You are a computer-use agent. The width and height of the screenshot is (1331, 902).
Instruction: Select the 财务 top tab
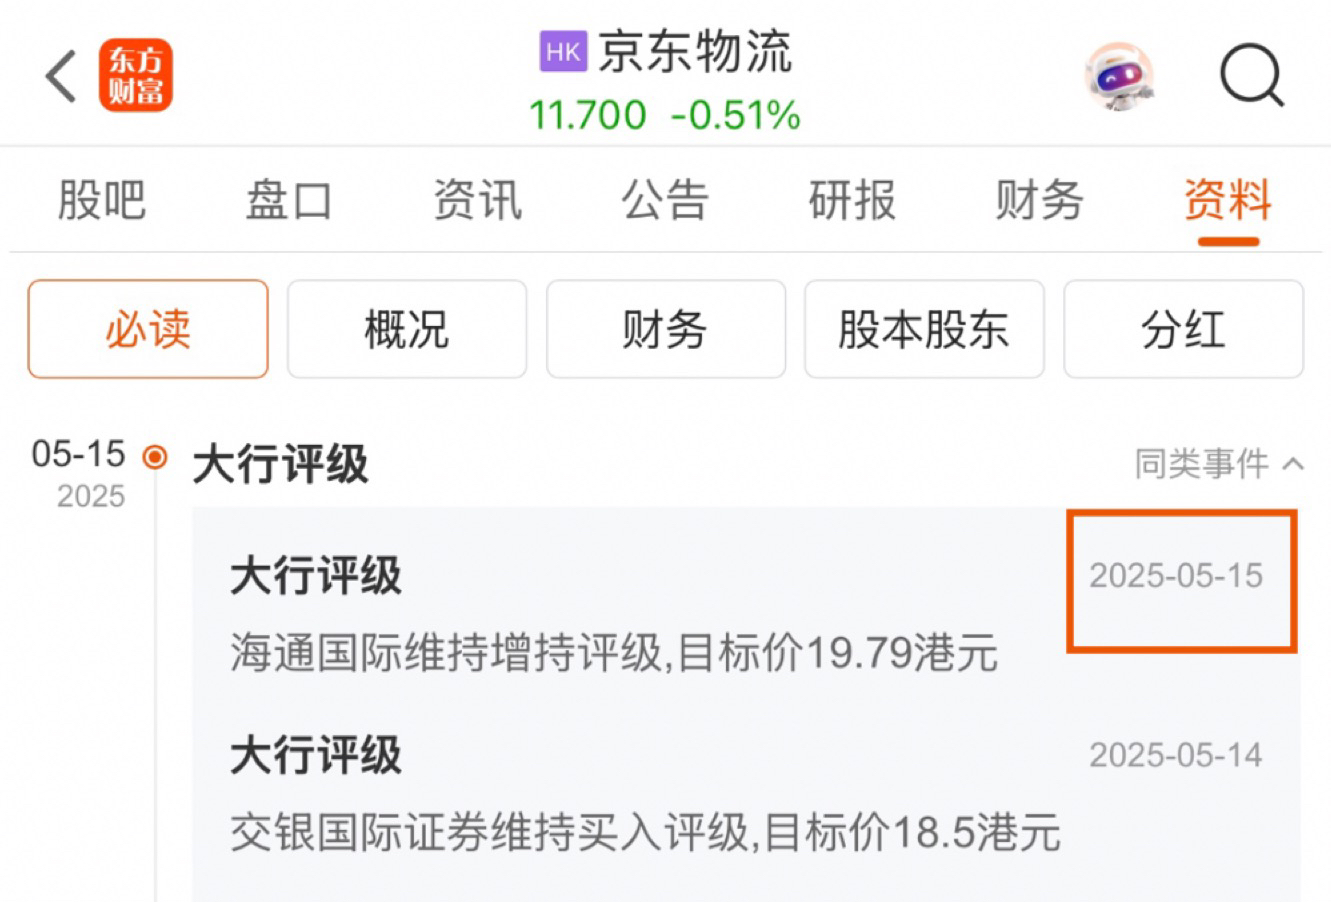click(x=1040, y=200)
